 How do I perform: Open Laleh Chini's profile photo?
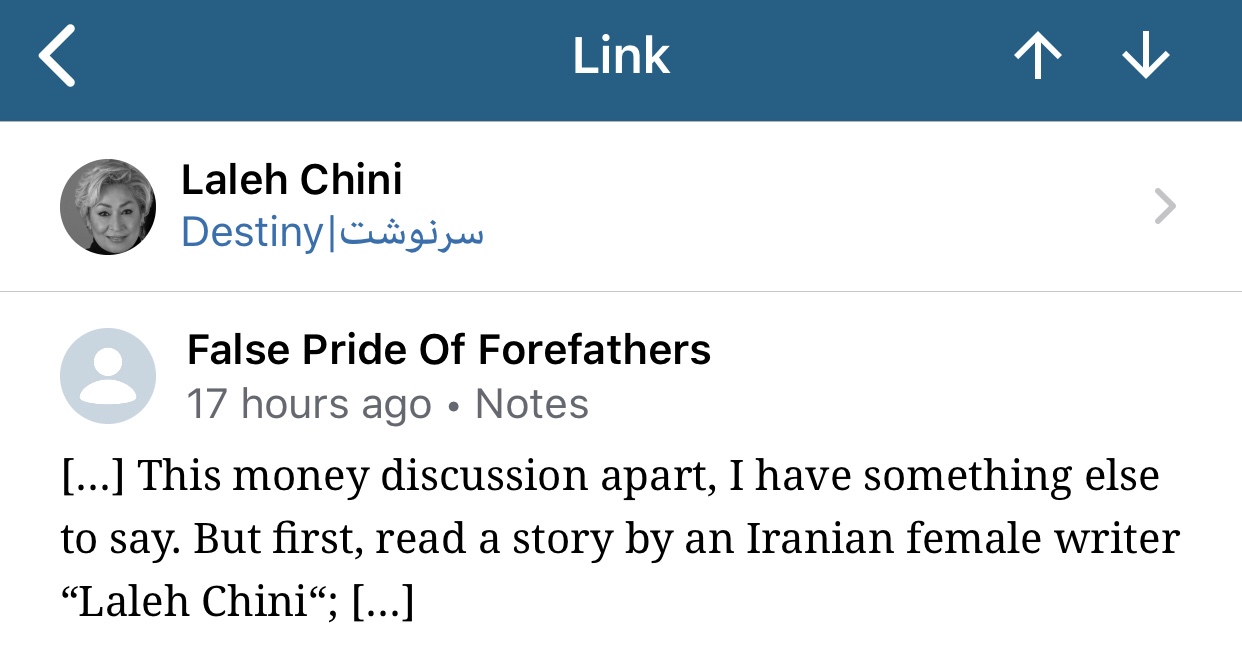tap(108, 207)
